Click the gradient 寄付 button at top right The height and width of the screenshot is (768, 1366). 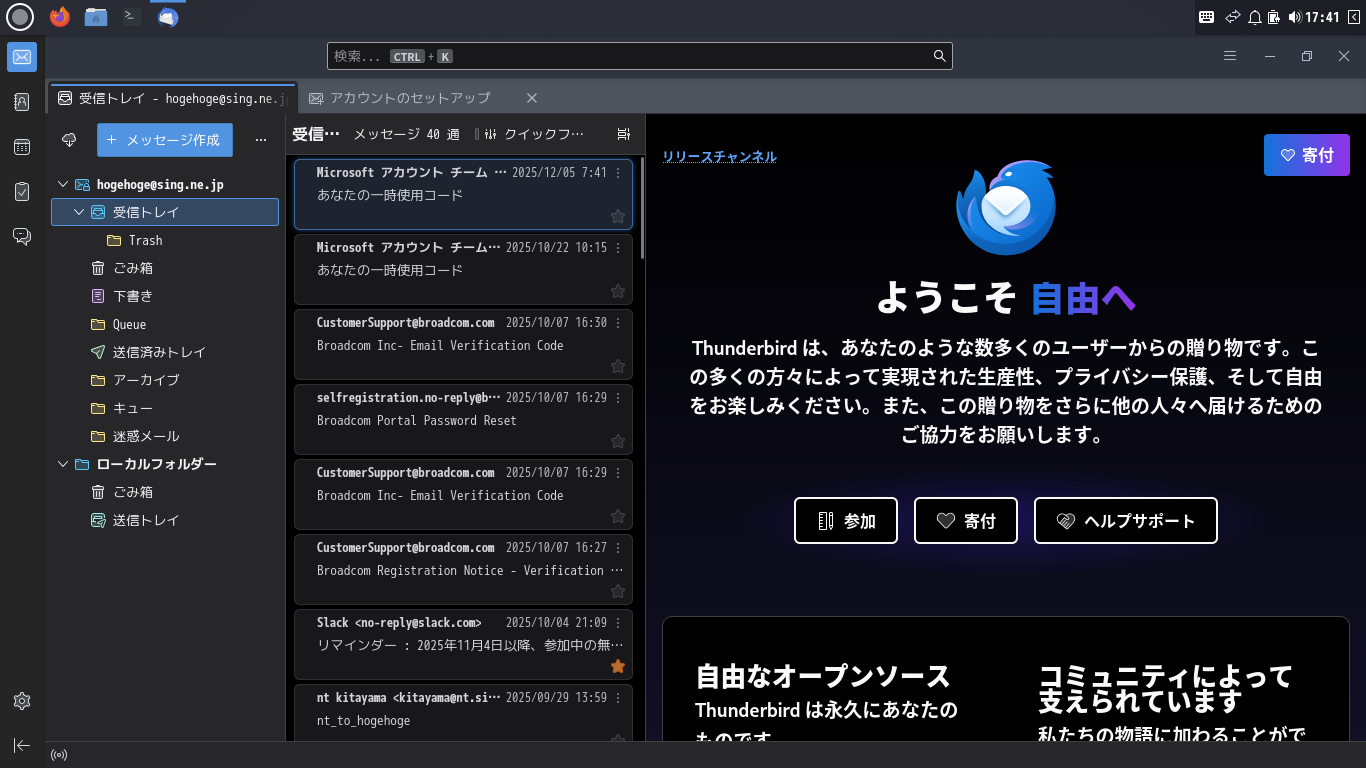1307,155
